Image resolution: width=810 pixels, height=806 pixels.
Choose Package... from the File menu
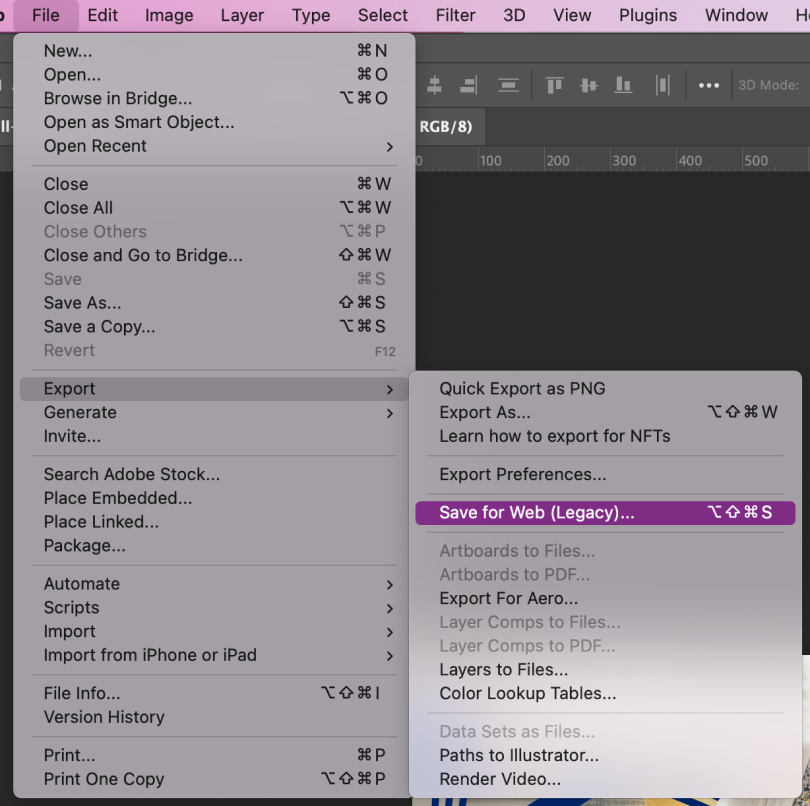click(214, 546)
